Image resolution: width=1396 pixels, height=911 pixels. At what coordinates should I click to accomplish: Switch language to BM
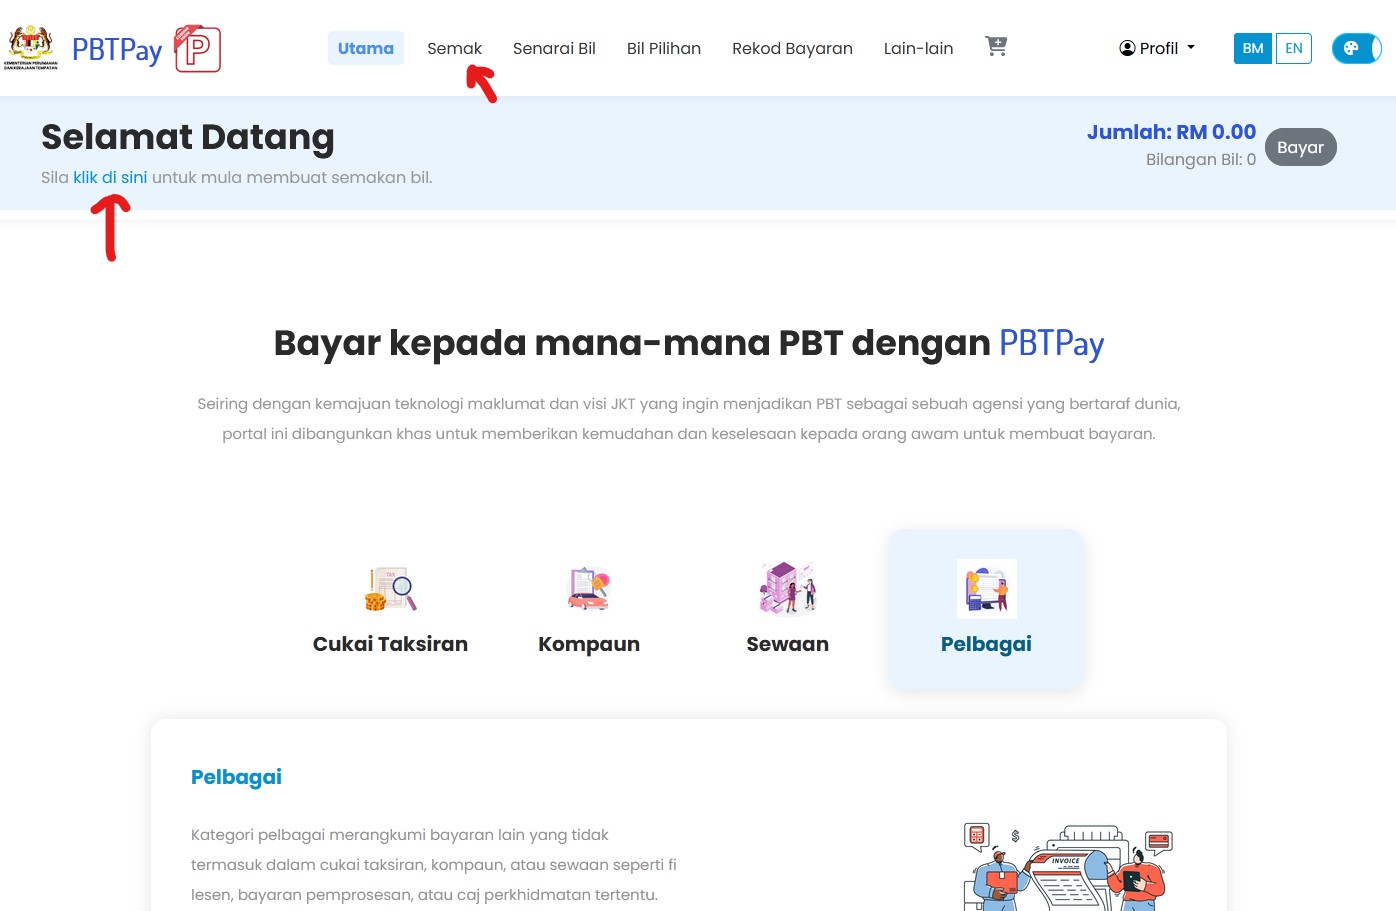coord(1253,48)
